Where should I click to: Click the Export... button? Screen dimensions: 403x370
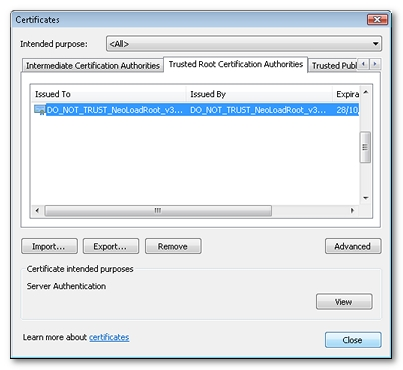[111, 246]
